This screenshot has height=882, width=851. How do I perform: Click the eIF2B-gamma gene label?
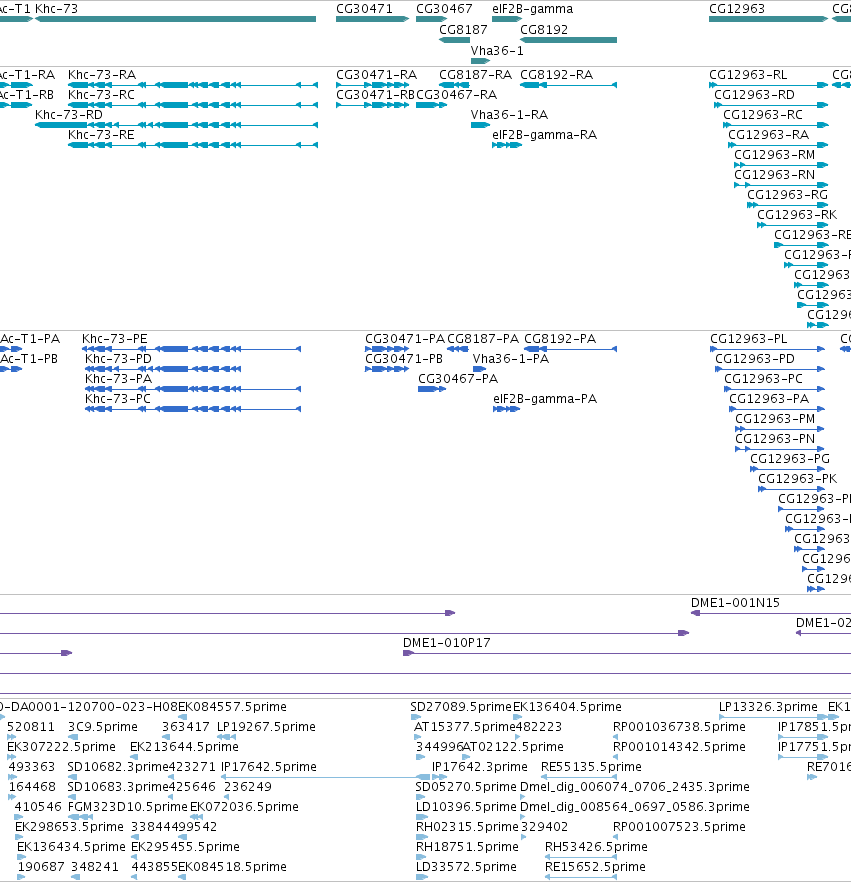[532, 9]
